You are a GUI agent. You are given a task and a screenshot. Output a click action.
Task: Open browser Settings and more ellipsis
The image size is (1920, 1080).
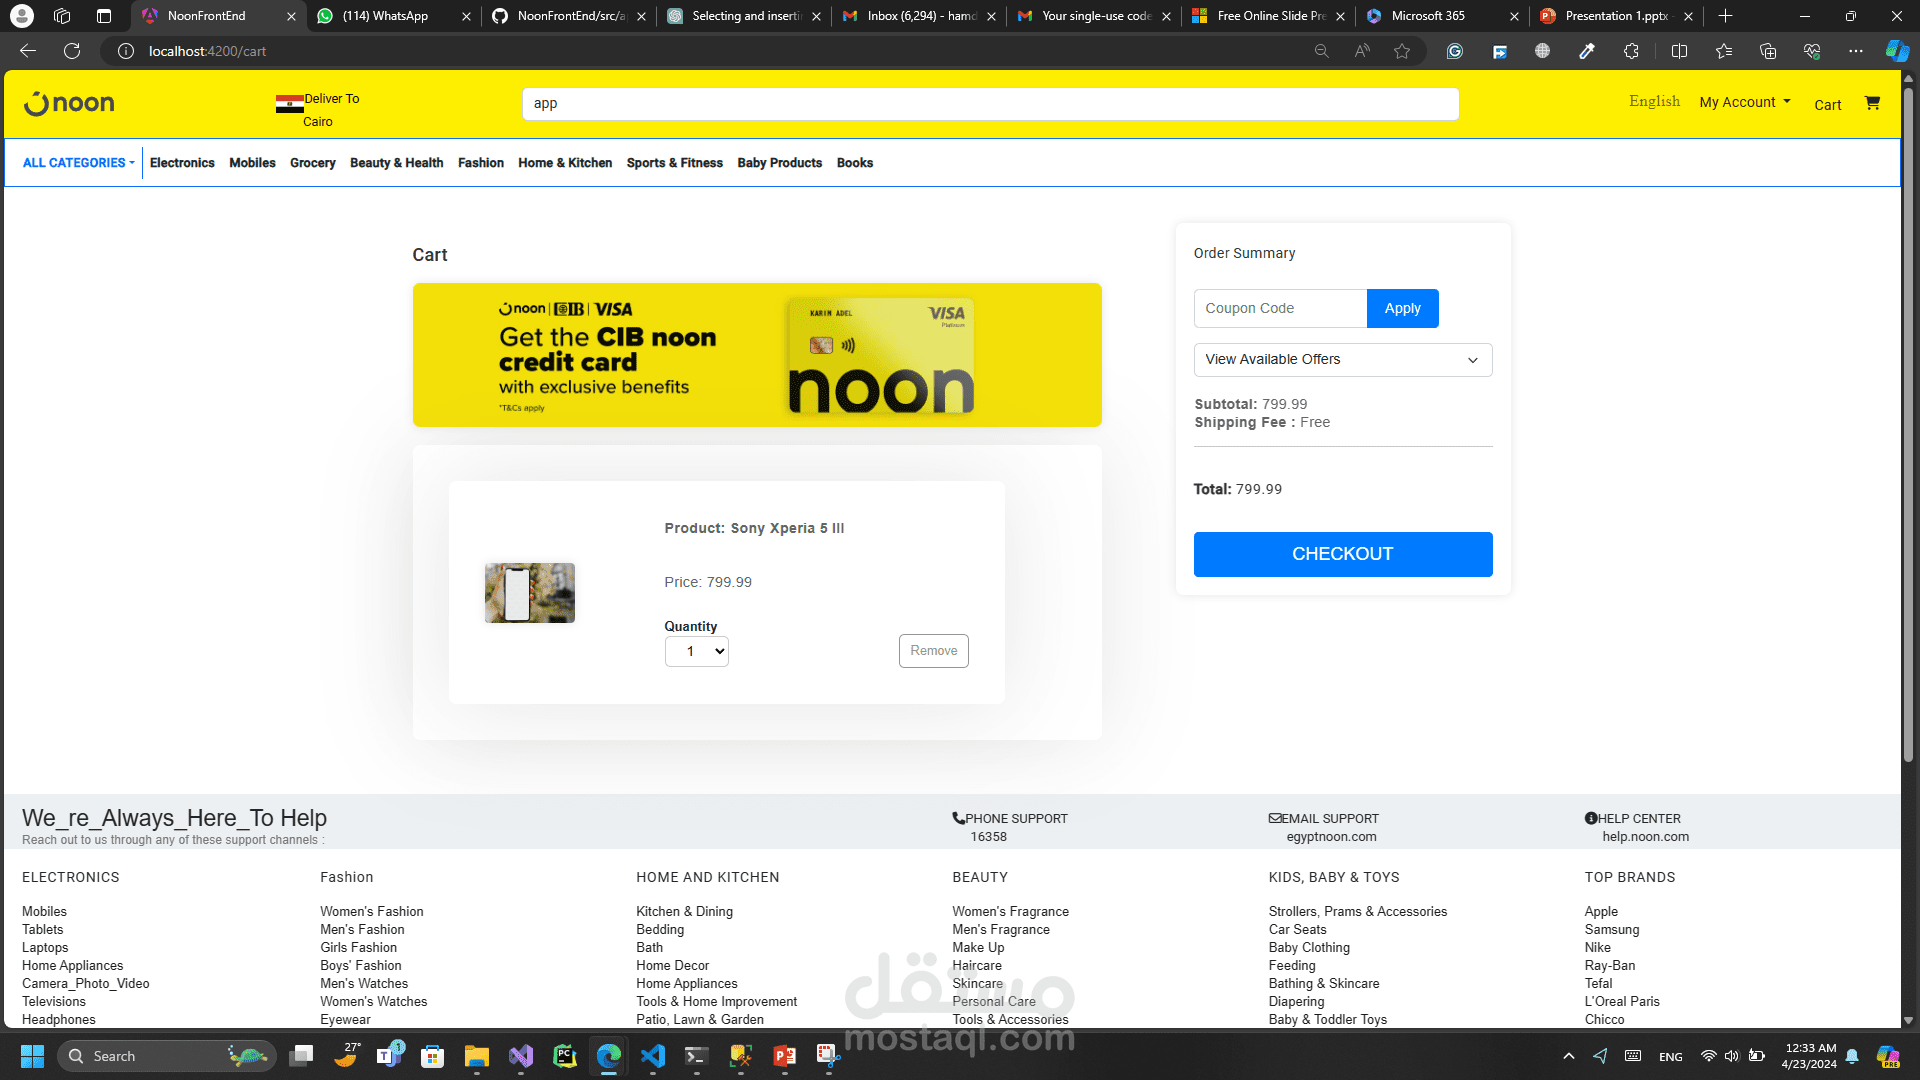coord(1856,51)
